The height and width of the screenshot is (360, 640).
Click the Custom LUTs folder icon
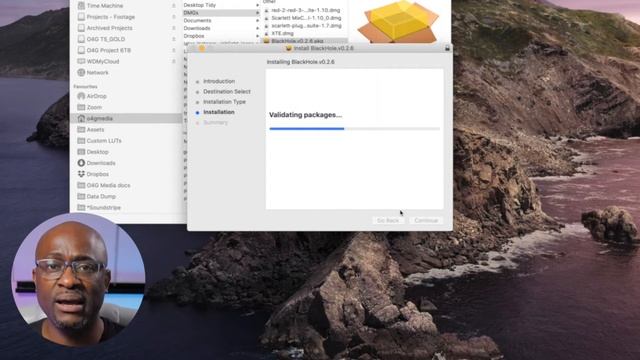pyautogui.click(x=81, y=140)
